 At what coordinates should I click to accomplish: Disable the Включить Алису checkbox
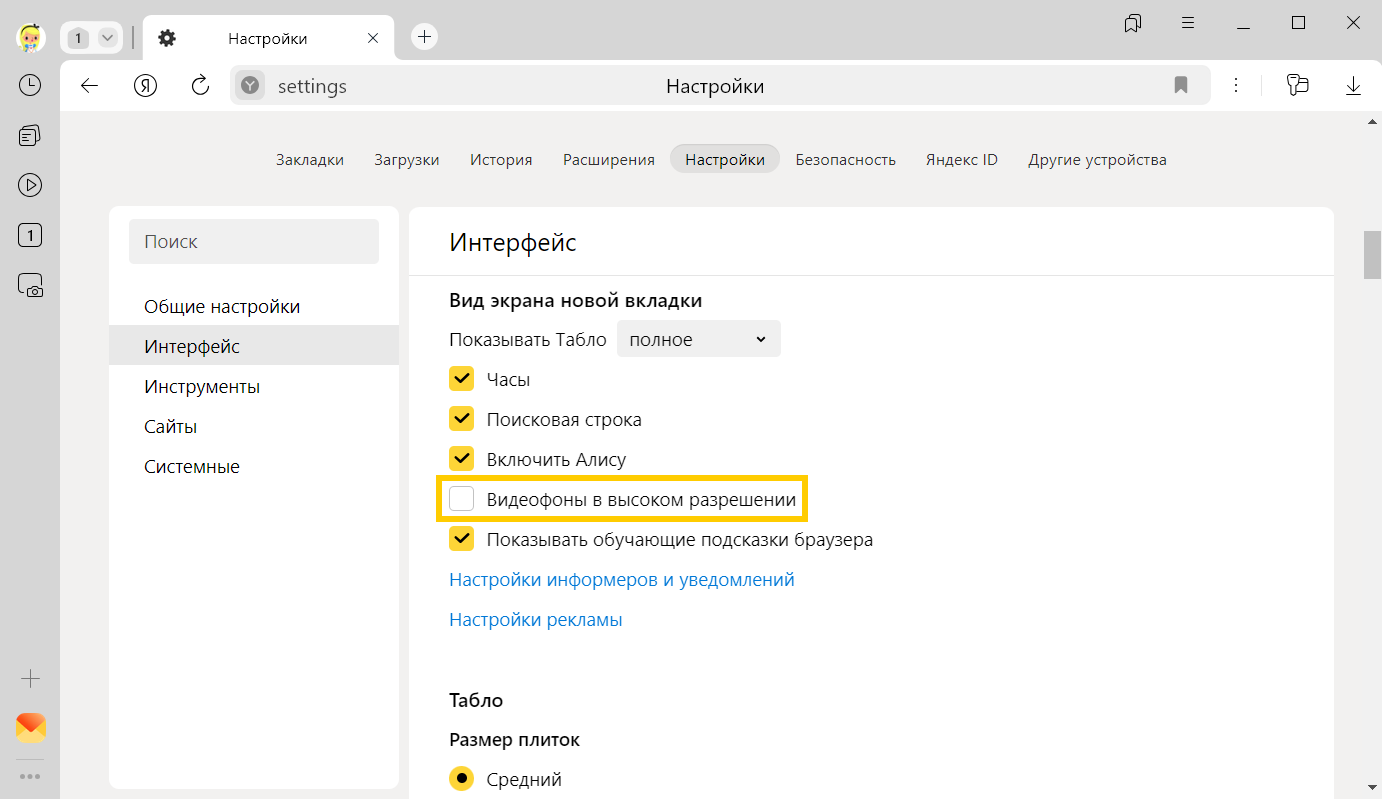coord(461,459)
